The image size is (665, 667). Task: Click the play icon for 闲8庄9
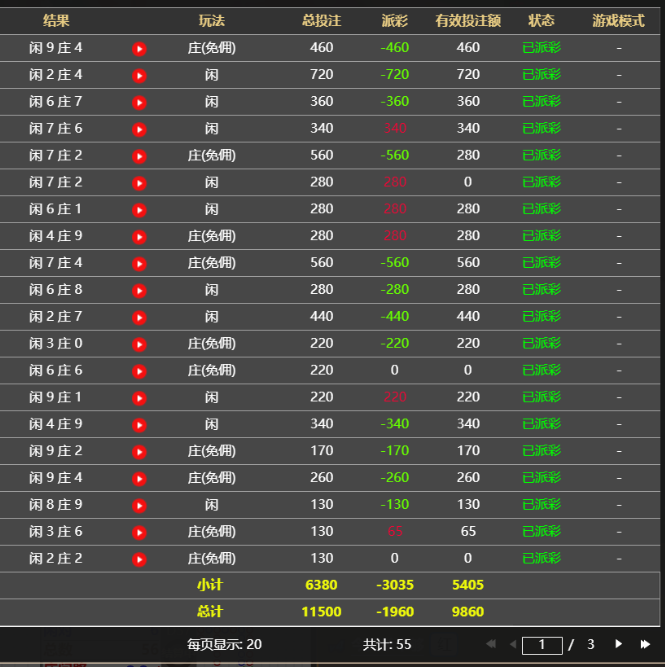pyautogui.click(x=139, y=505)
